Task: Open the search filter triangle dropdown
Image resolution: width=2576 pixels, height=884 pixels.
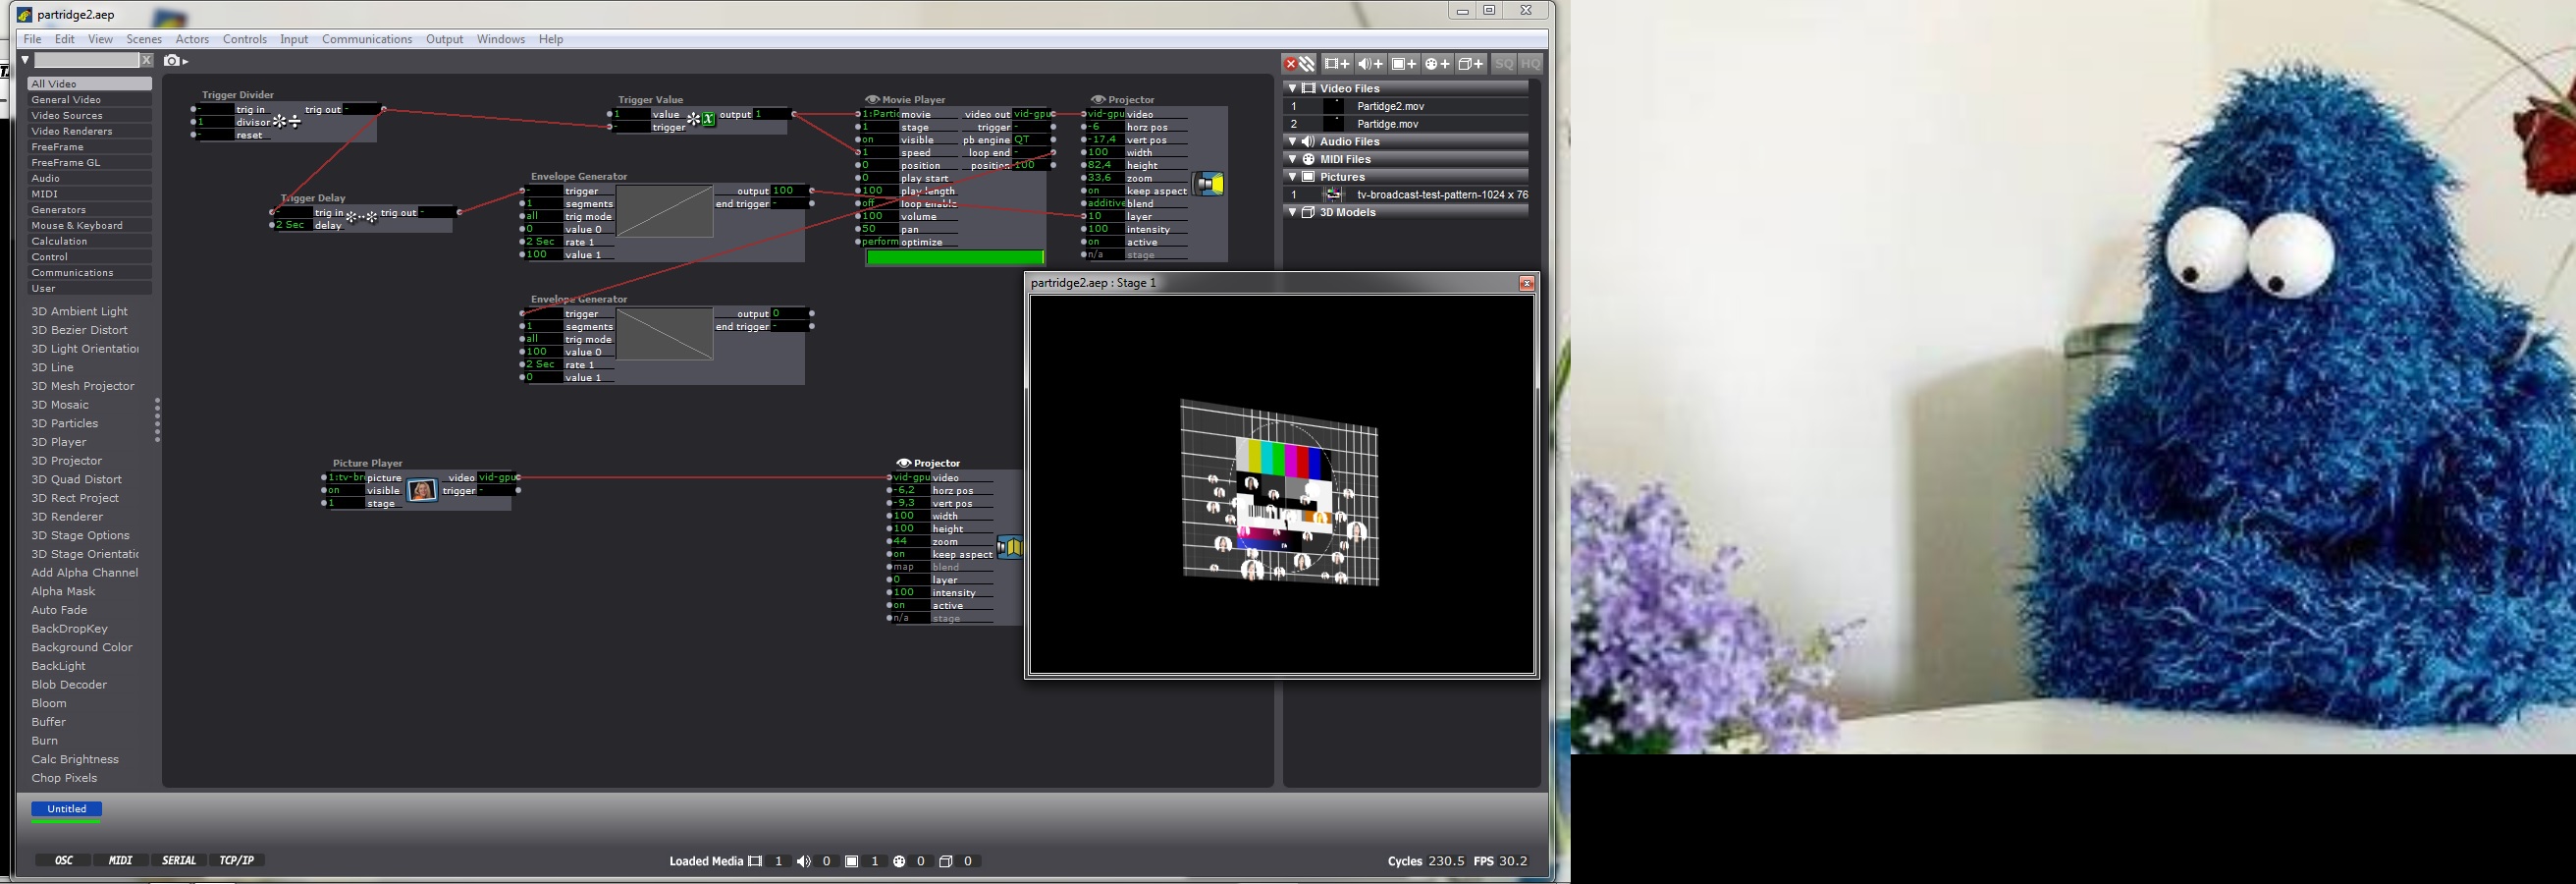Action: [x=26, y=60]
